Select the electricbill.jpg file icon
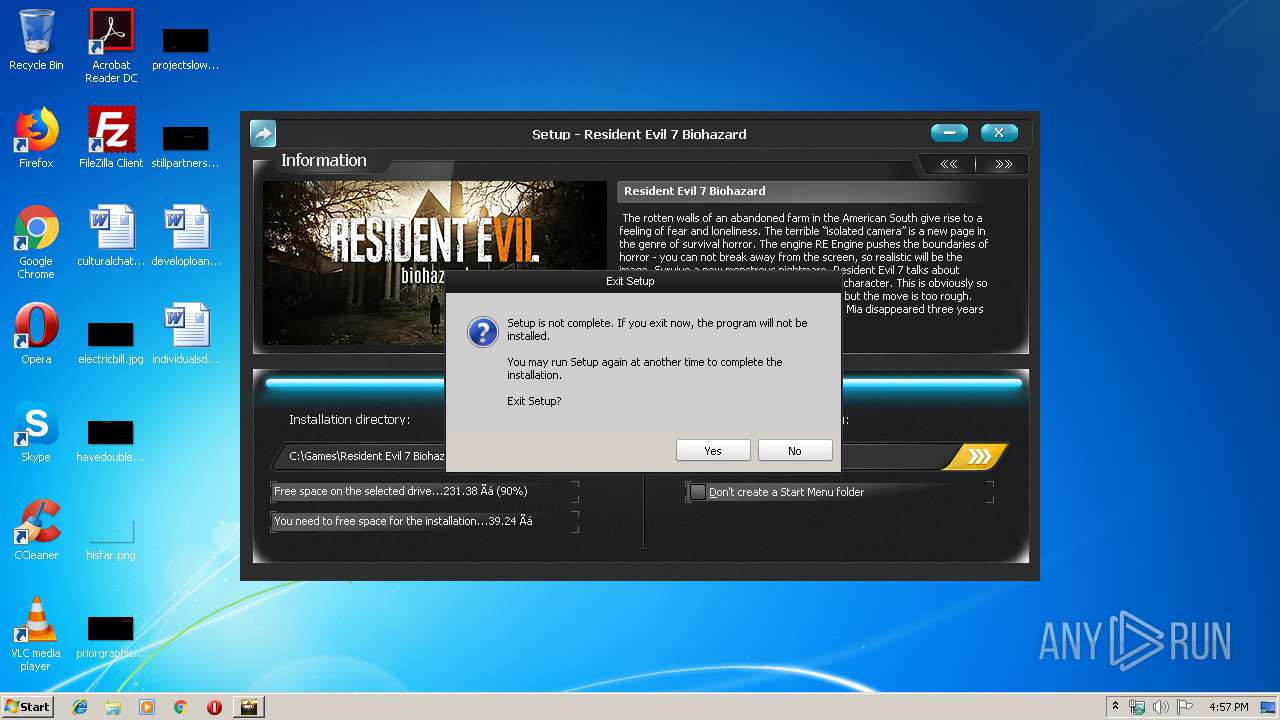Screen dimensions: 1280x720 click(111, 341)
